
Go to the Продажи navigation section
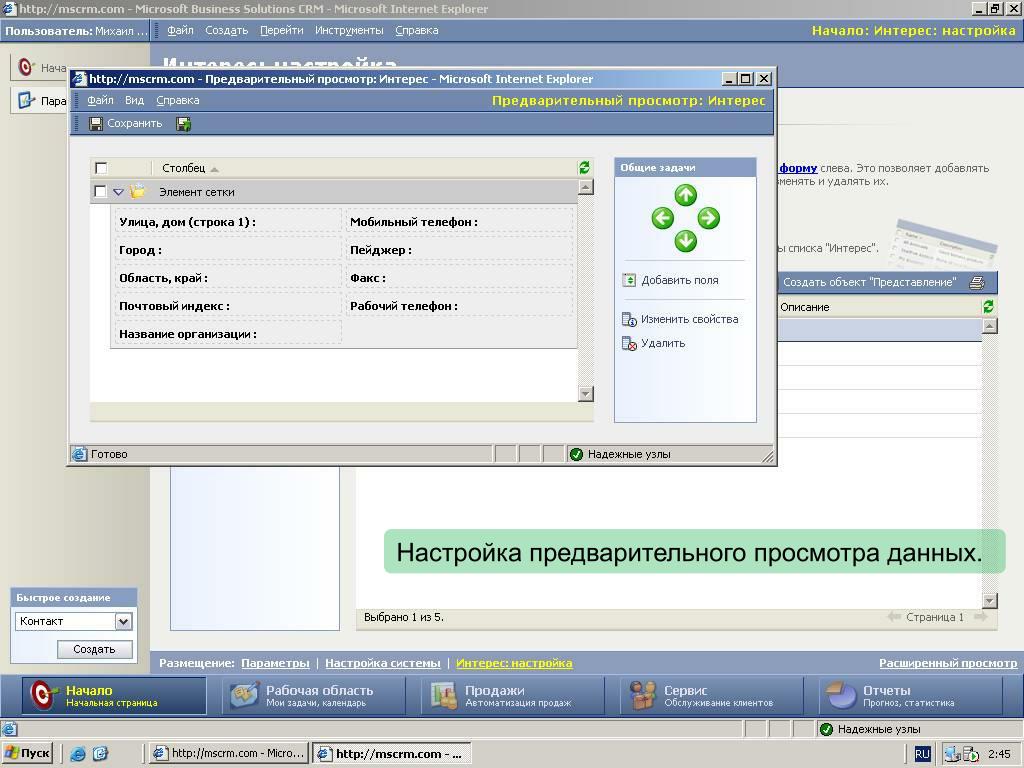coord(513,696)
